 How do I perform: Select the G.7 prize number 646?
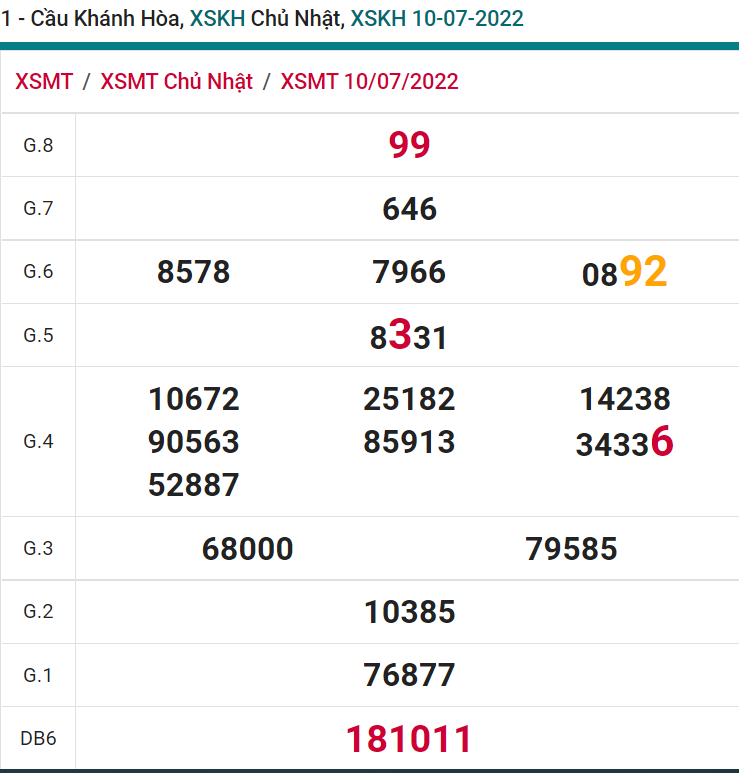(x=409, y=208)
